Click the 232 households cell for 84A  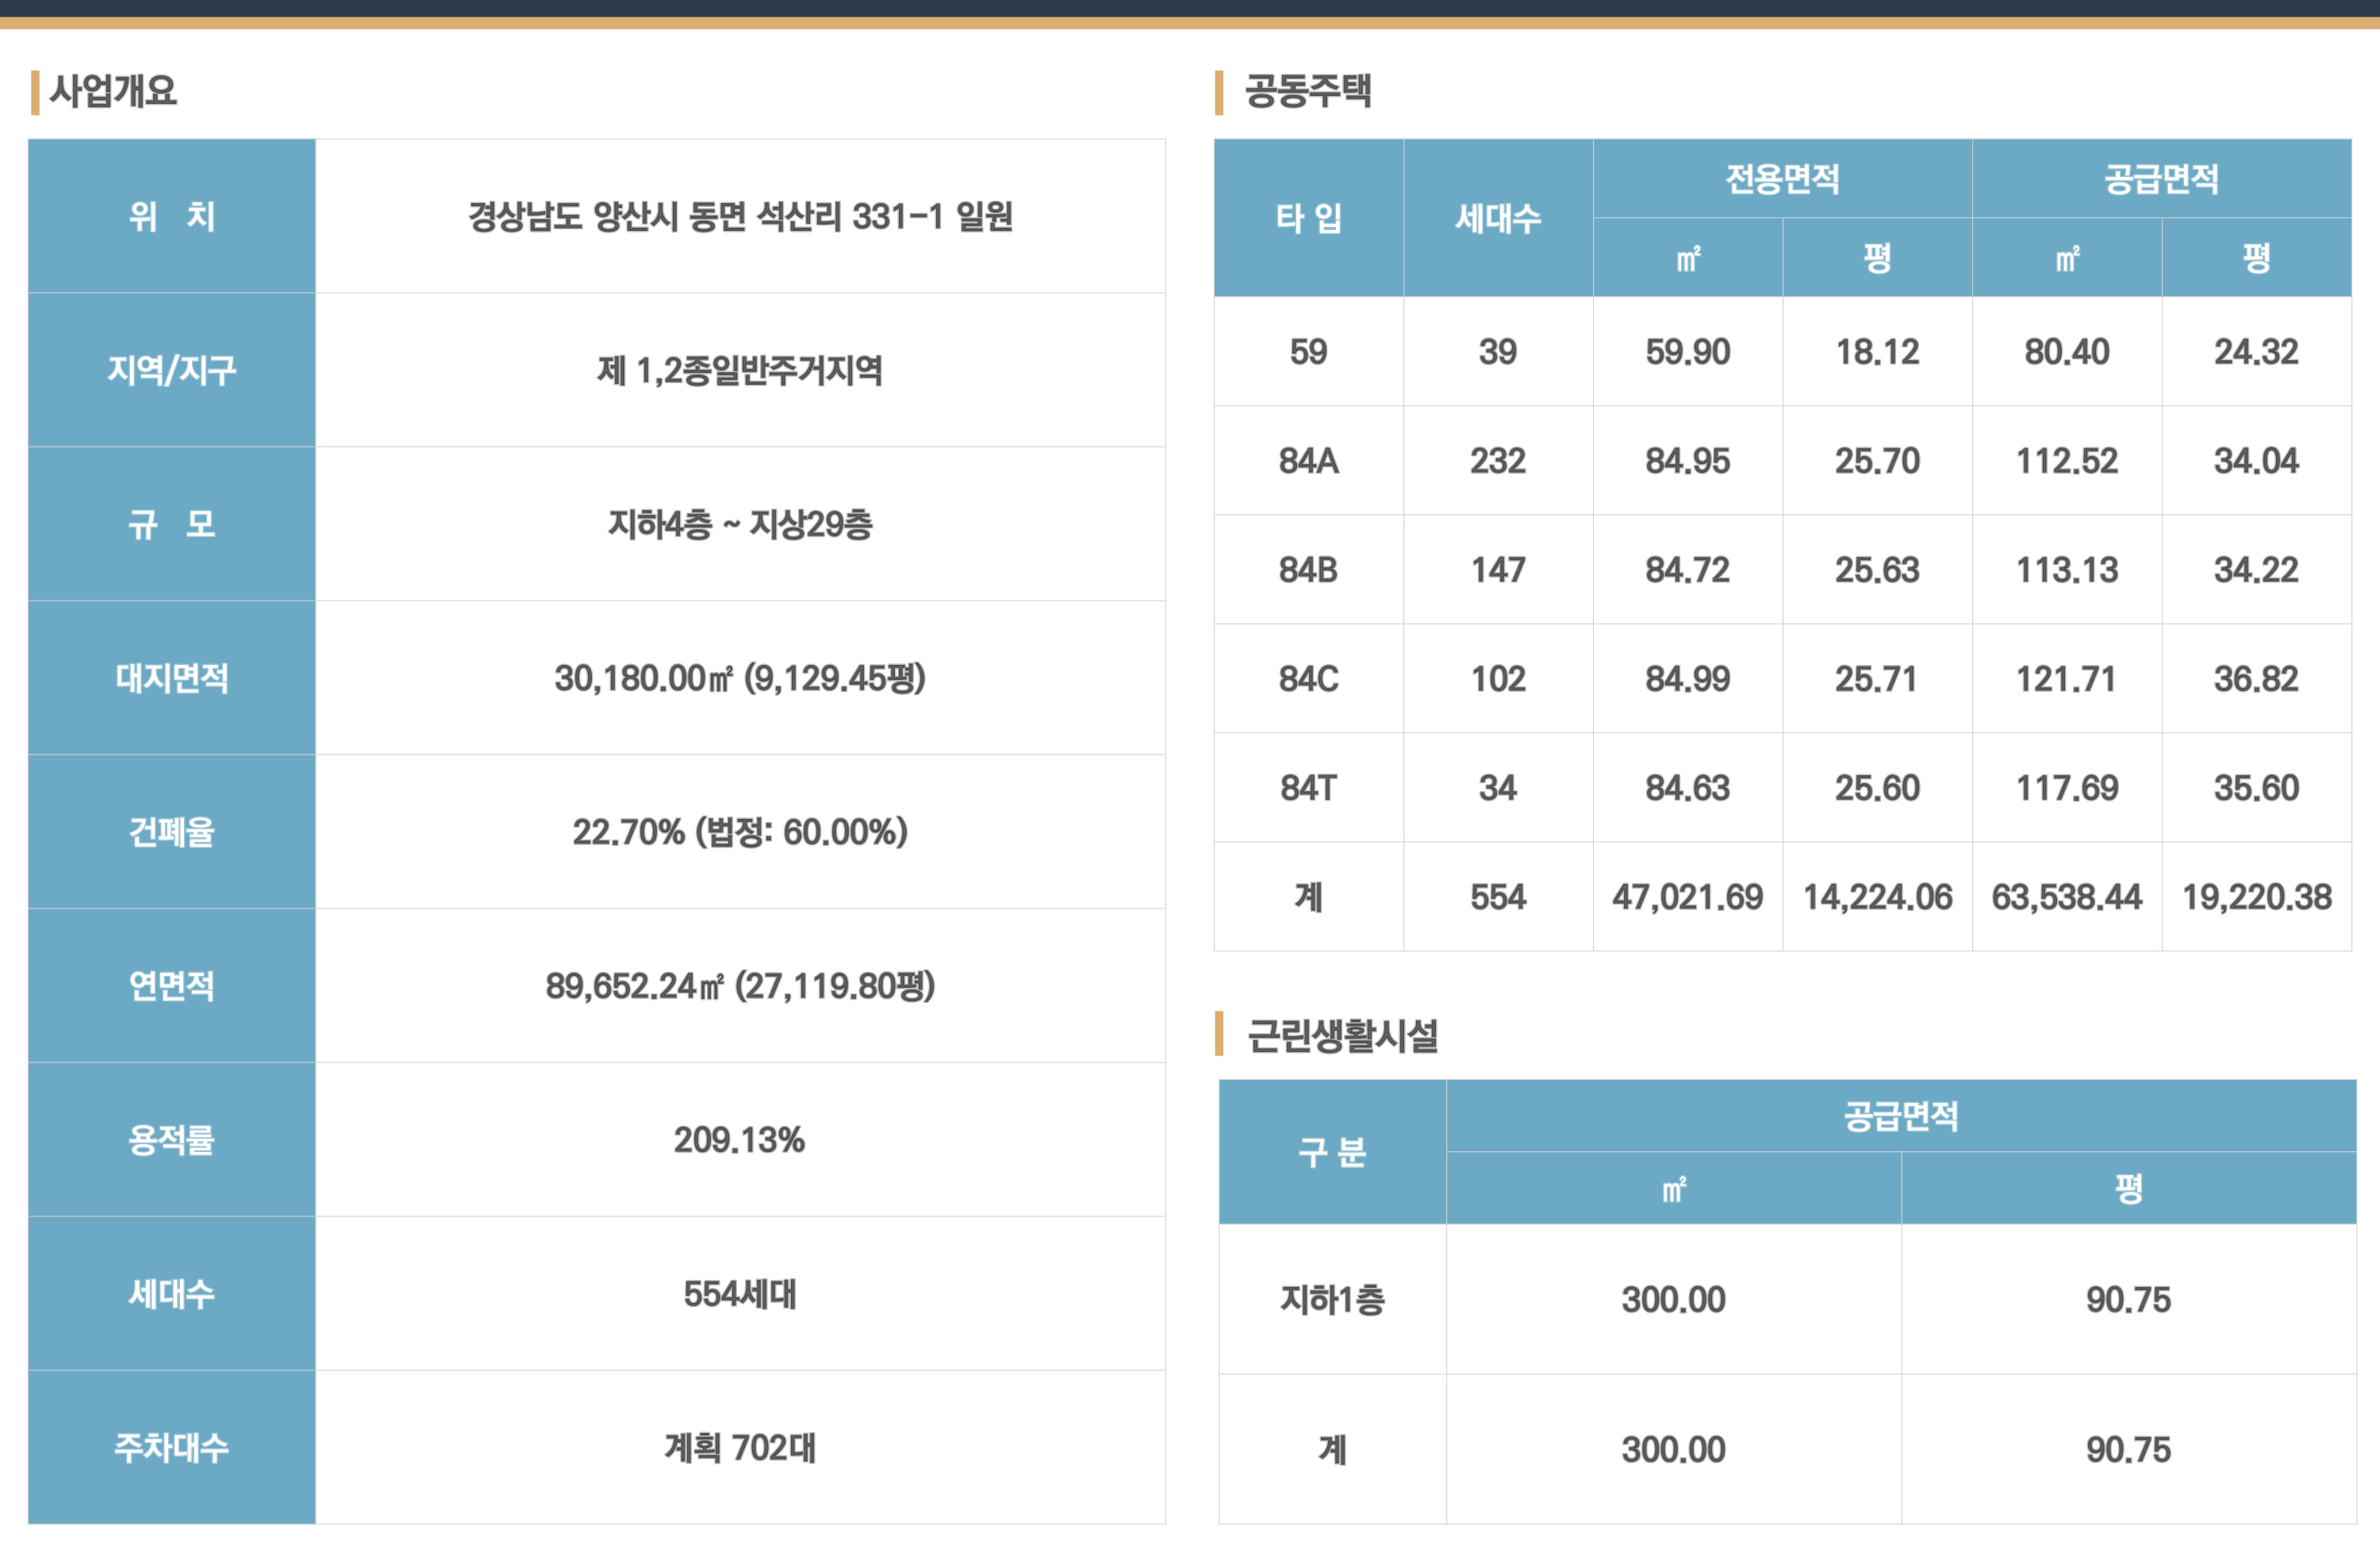pos(1497,461)
